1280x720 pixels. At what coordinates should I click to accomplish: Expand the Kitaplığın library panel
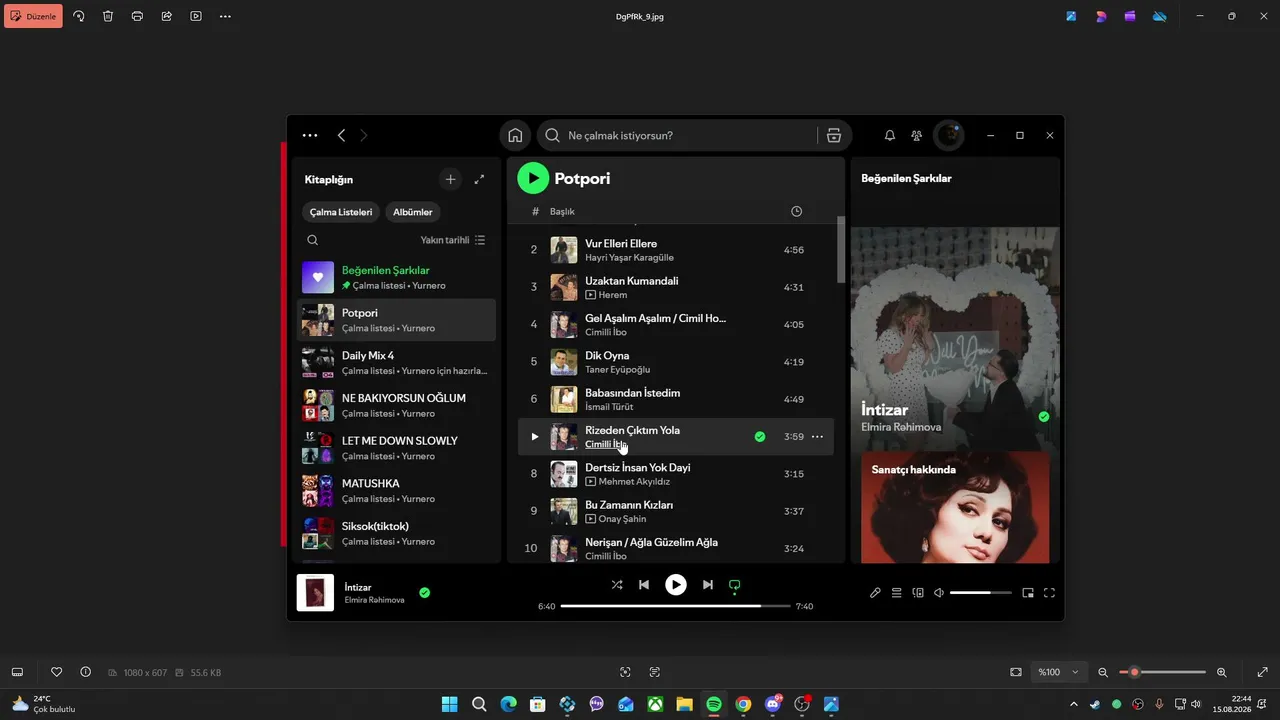(479, 179)
